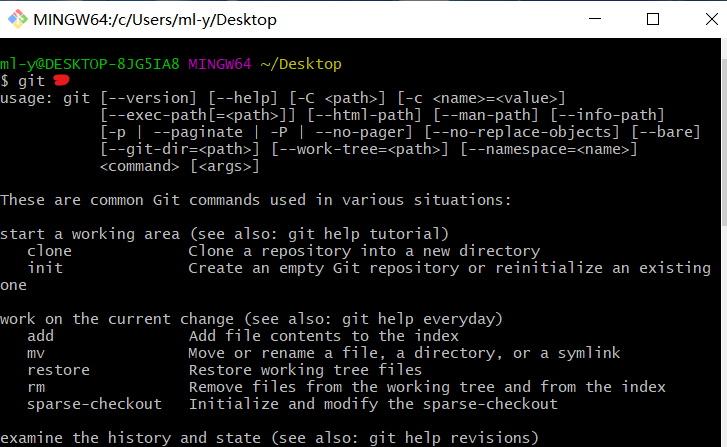Maximize the MINGW64 terminal window
Viewport: 727px width, 447px height.
coord(653,19)
